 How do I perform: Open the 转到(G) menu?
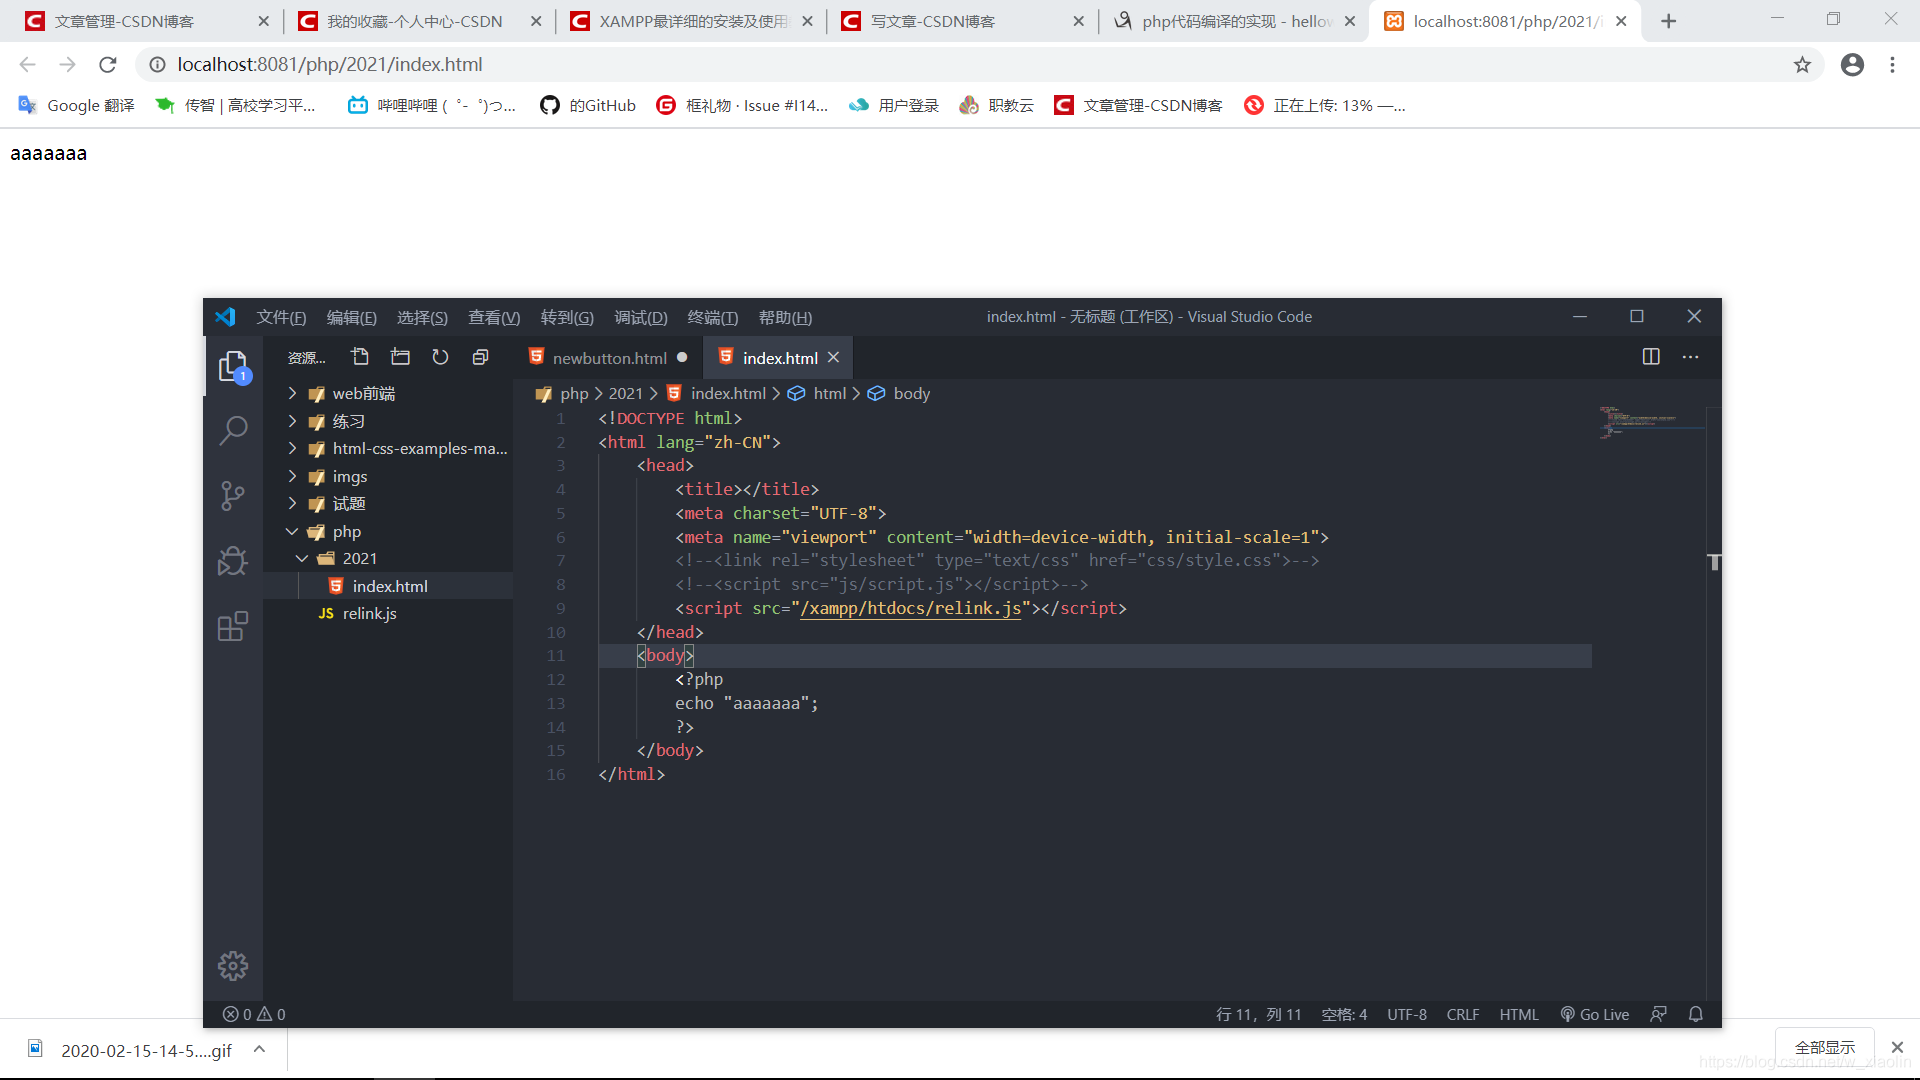coord(567,317)
